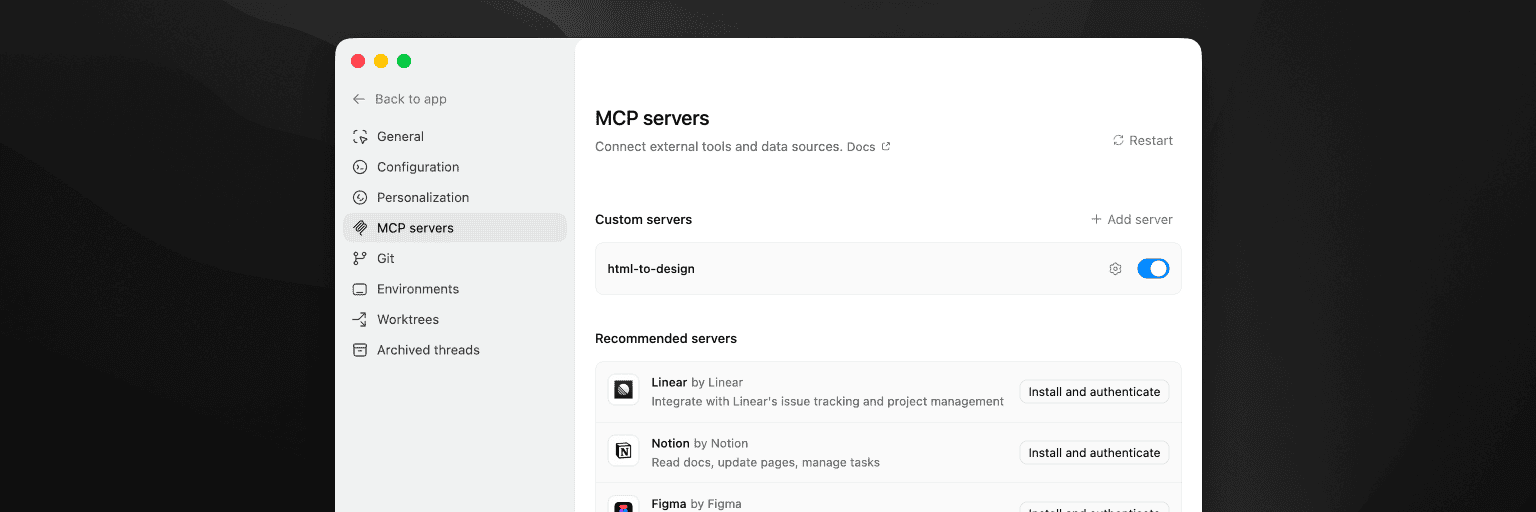The width and height of the screenshot is (1536, 512).
Task: Click Back to app arrow
Action: click(x=359, y=99)
